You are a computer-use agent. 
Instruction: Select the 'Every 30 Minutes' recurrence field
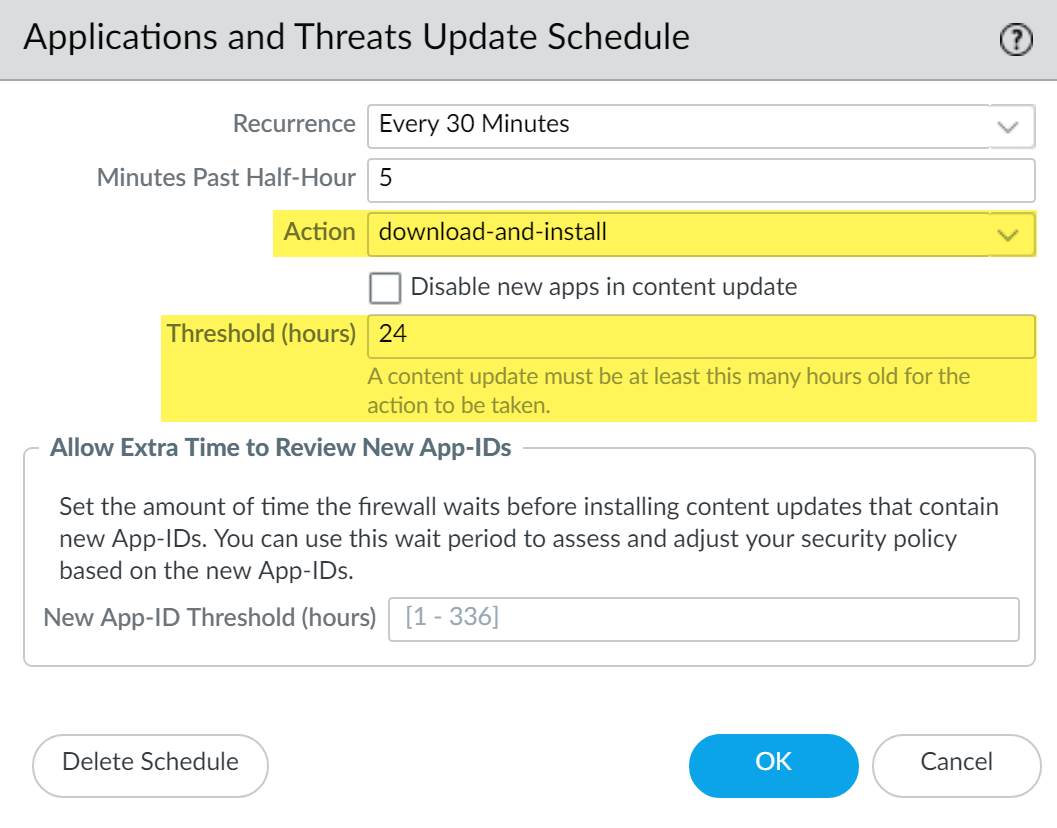pos(678,125)
